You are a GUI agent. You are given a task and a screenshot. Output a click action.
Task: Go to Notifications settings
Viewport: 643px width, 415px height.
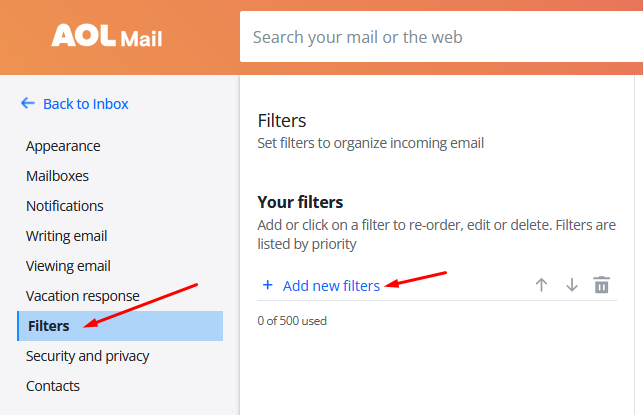[x=65, y=206]
